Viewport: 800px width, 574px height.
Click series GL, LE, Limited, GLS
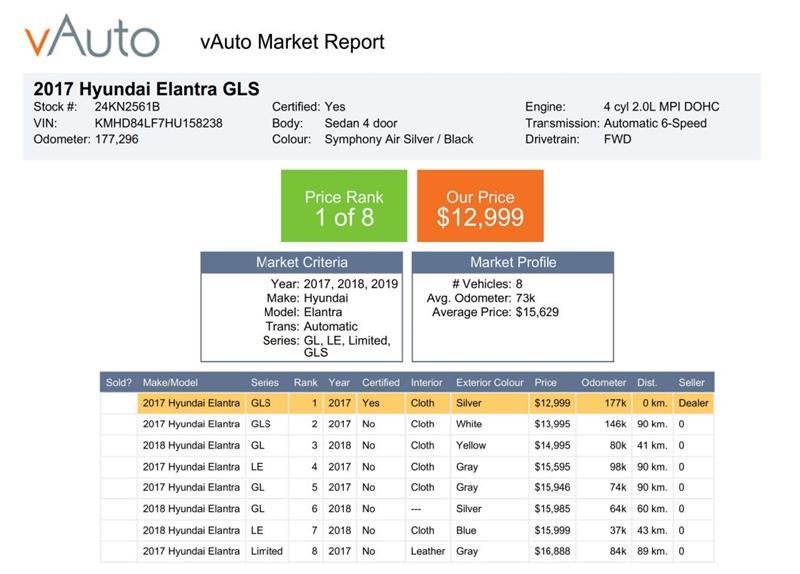(347, 346)
